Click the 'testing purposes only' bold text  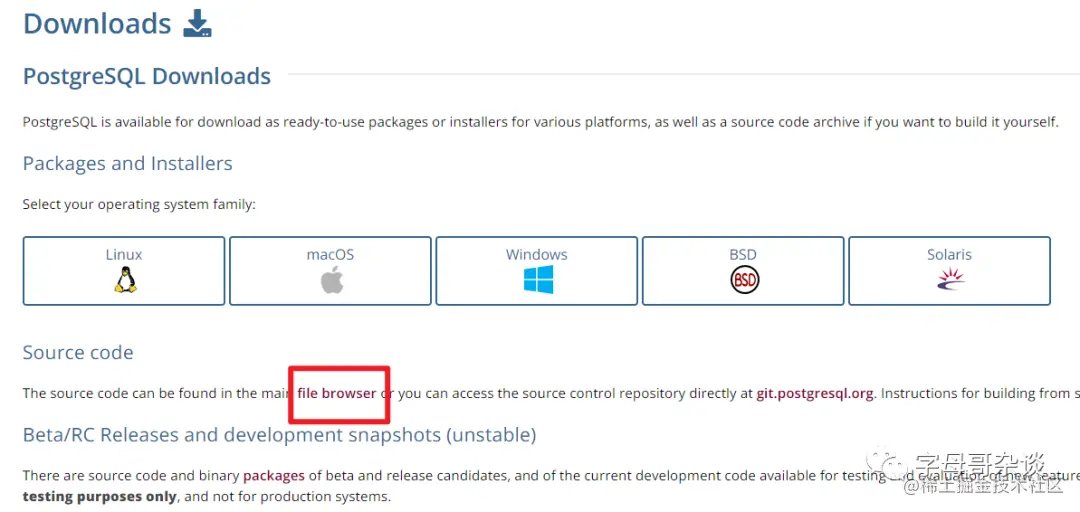point(100,496)
